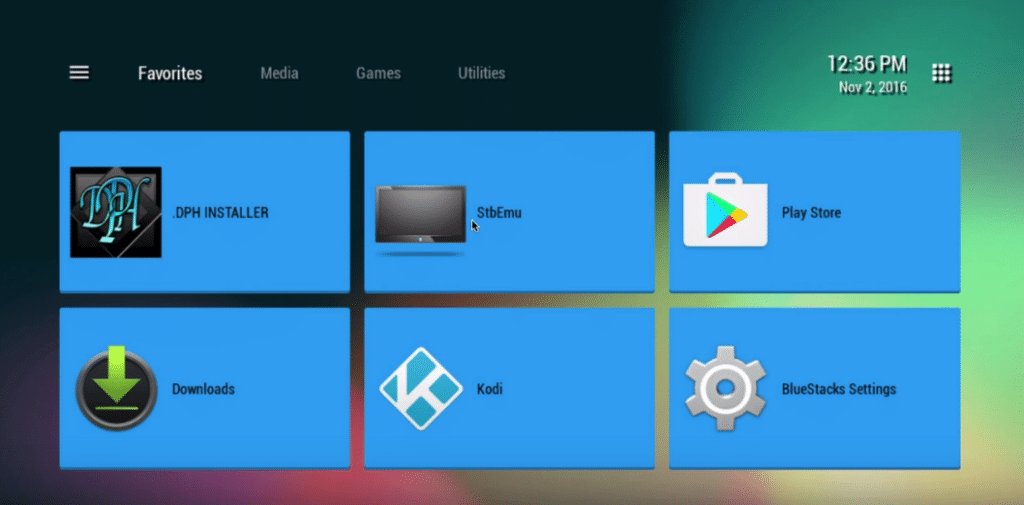Click the Play Store bag icon

(x=726, y=210)
